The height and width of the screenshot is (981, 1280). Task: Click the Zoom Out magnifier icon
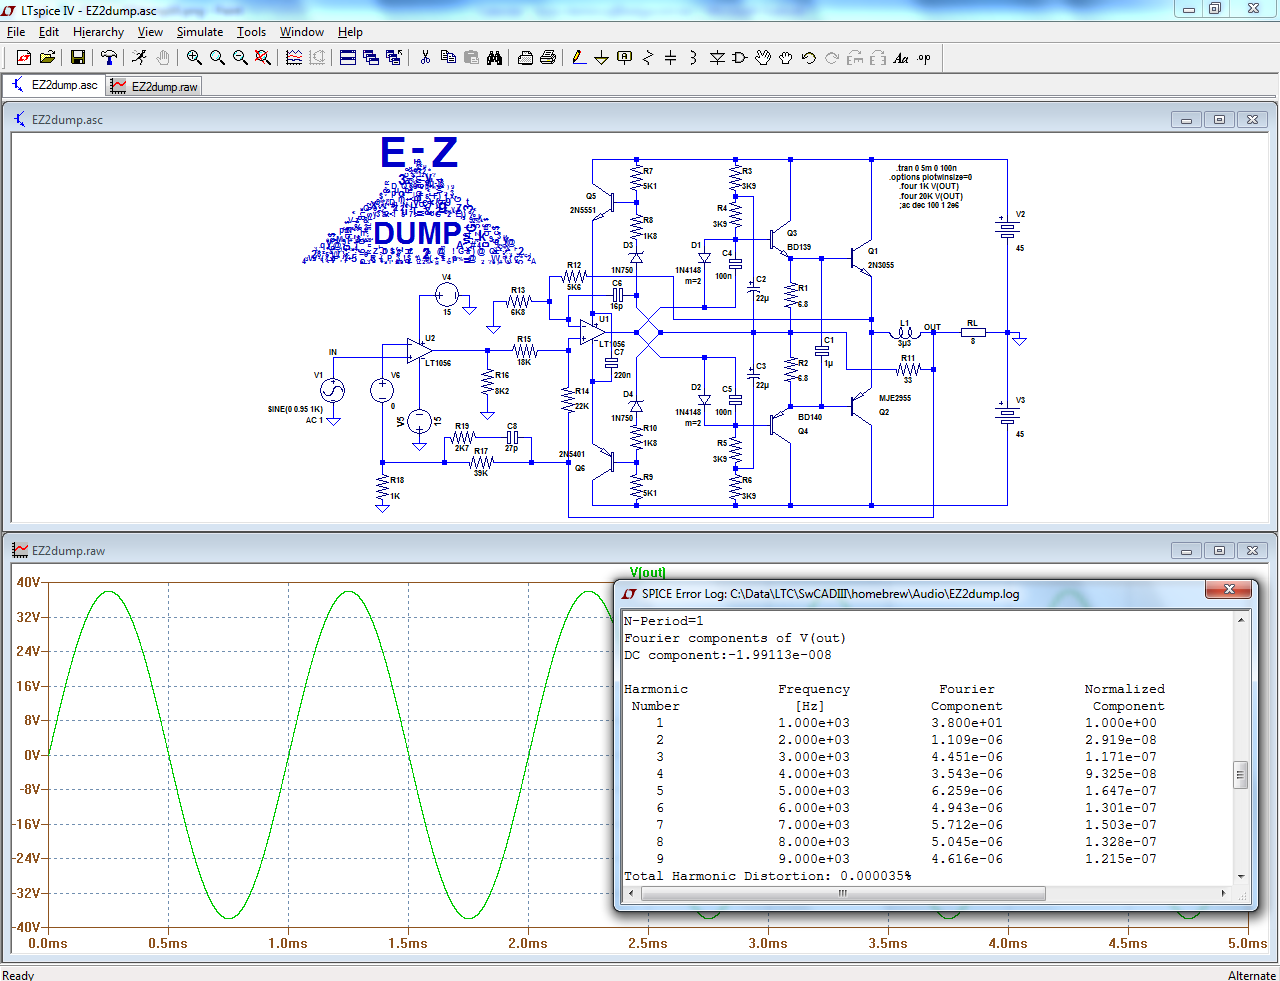(x=240, y=58)
